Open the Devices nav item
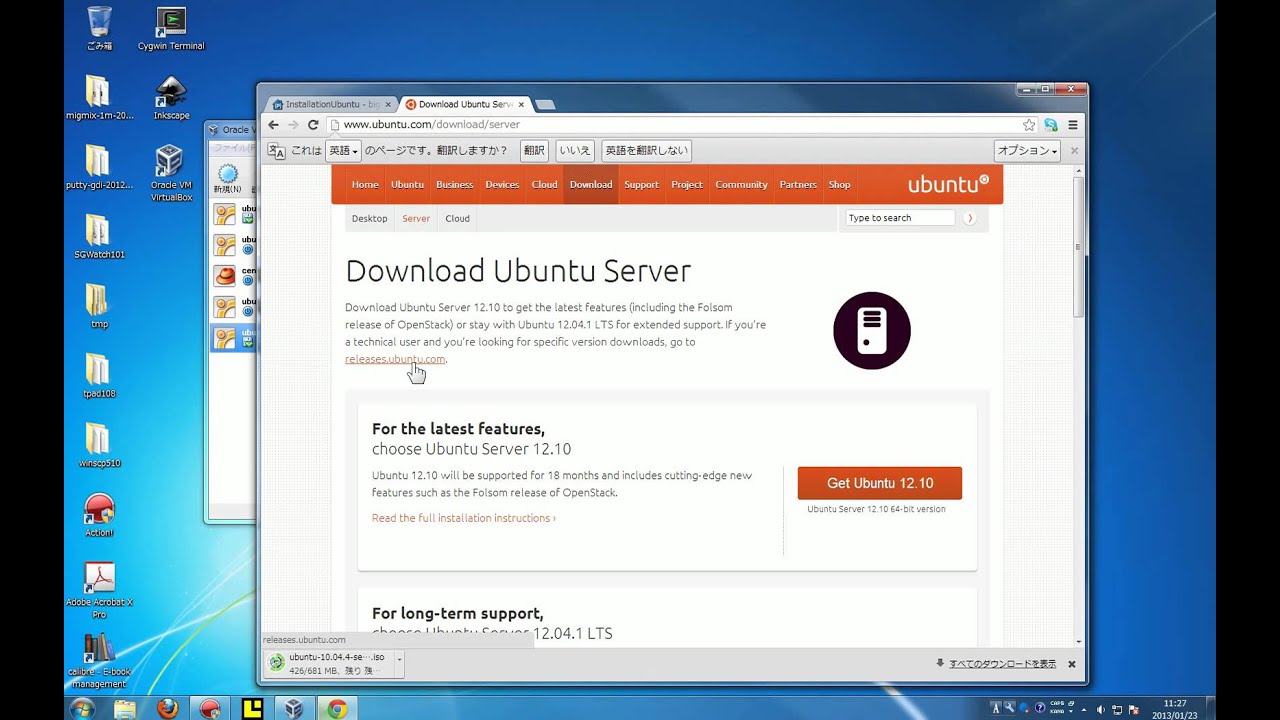The height and width of the screenshot is (720, 1280). click(502, 185)
